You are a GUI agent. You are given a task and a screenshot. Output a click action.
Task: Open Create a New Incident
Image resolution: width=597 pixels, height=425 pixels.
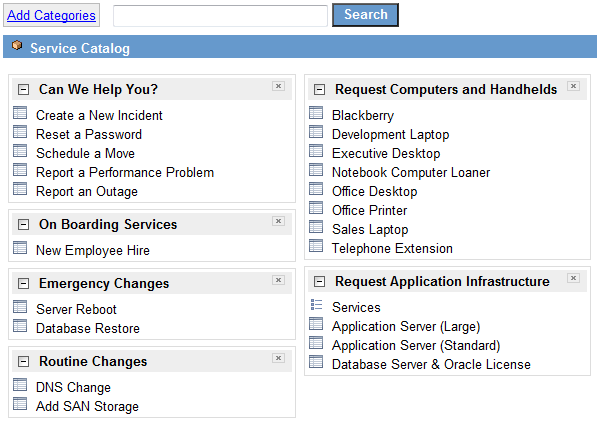pos(99,115)
